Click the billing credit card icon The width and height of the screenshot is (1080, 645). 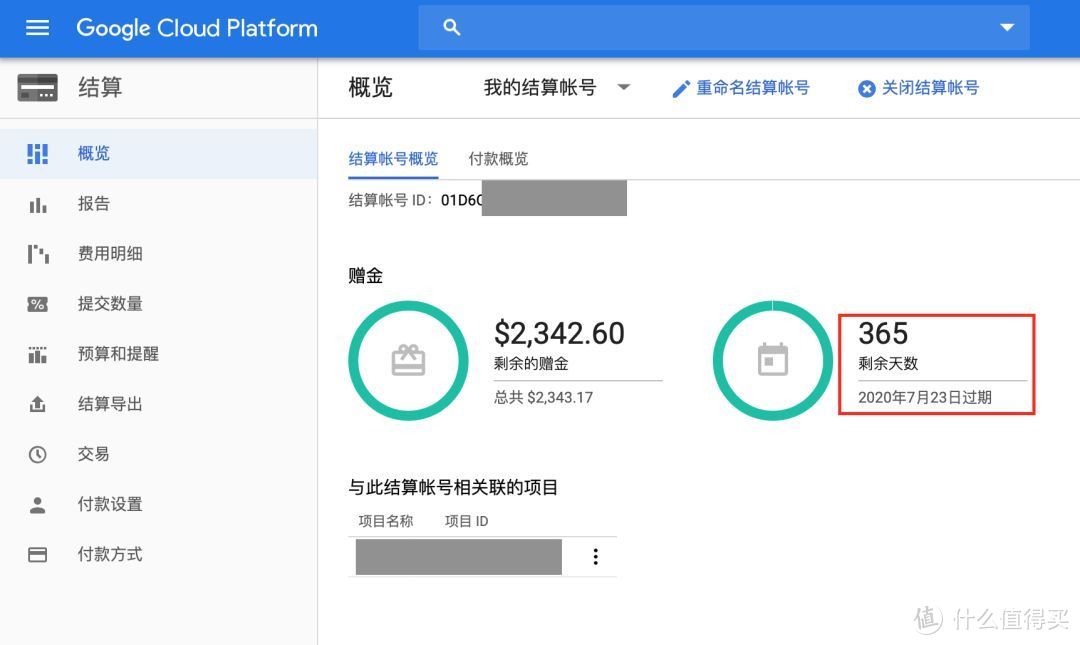click(37, 88)
